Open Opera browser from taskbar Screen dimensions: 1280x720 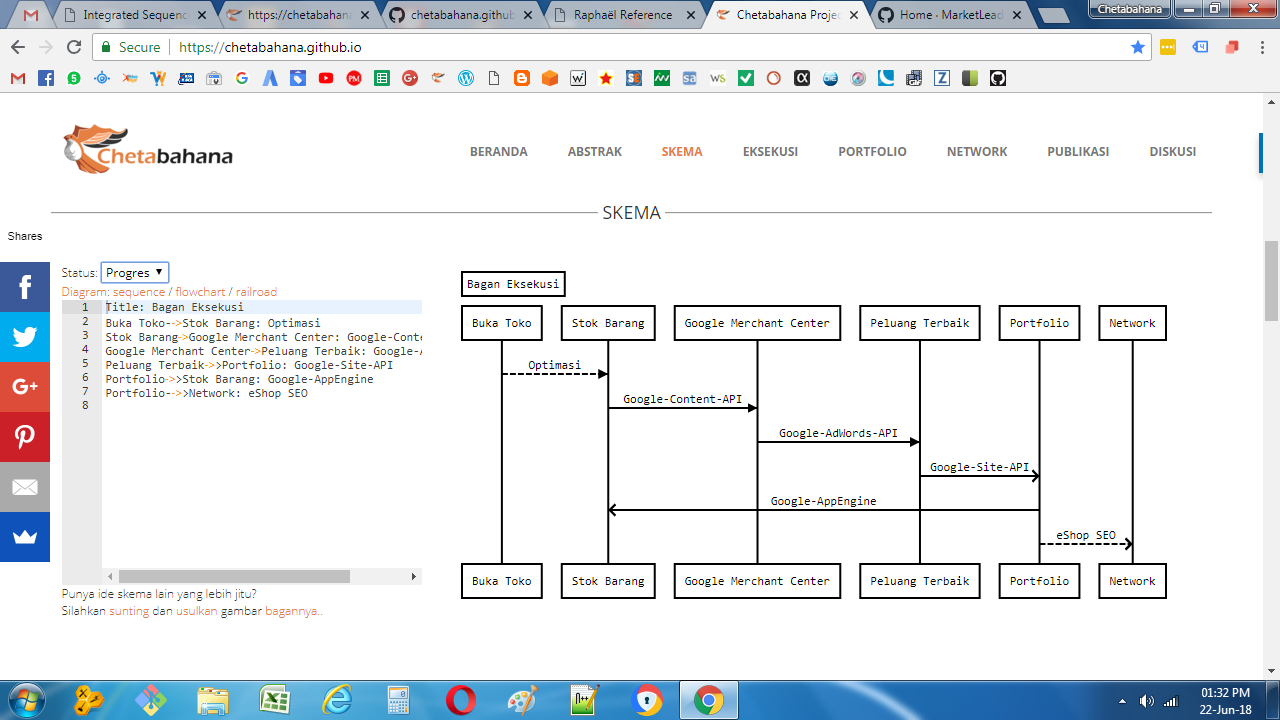tap(461, 700)
